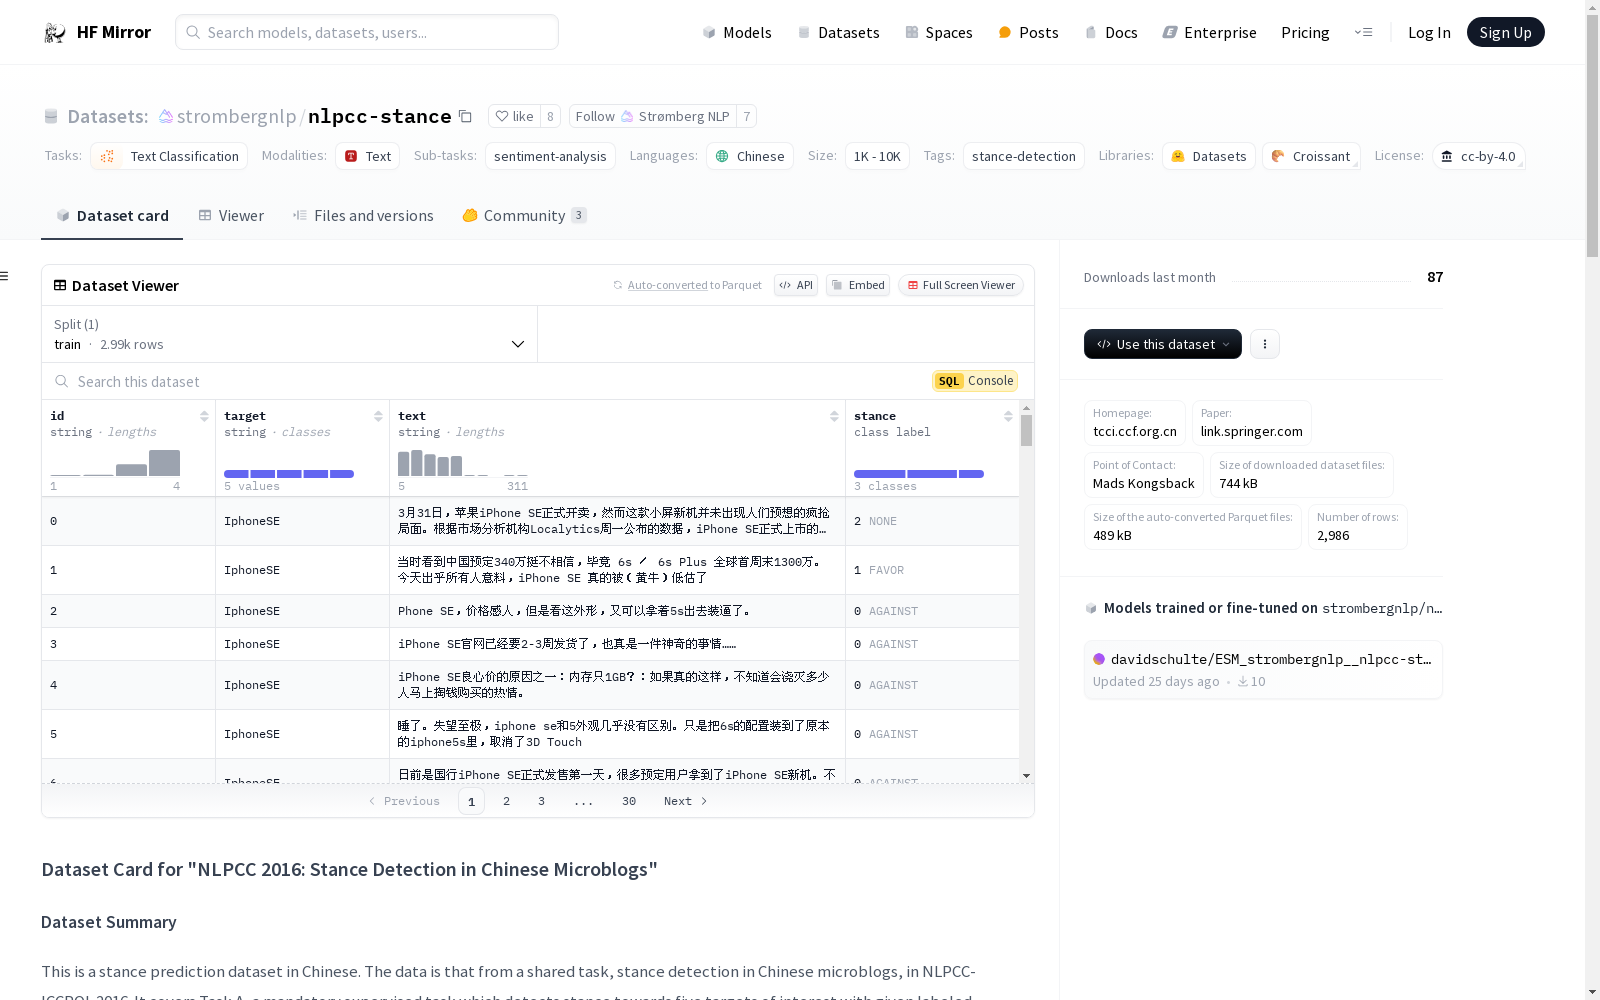Open Use this dataset dropdown
The height and width of the screenshot is (1000, 1600).
pos(1162,344)
